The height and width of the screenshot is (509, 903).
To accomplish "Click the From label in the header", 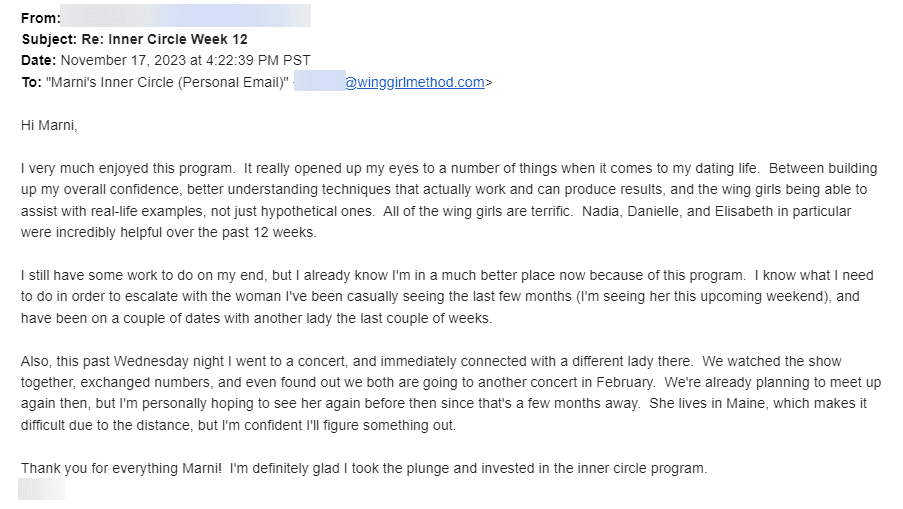I will tap(40, 18).
